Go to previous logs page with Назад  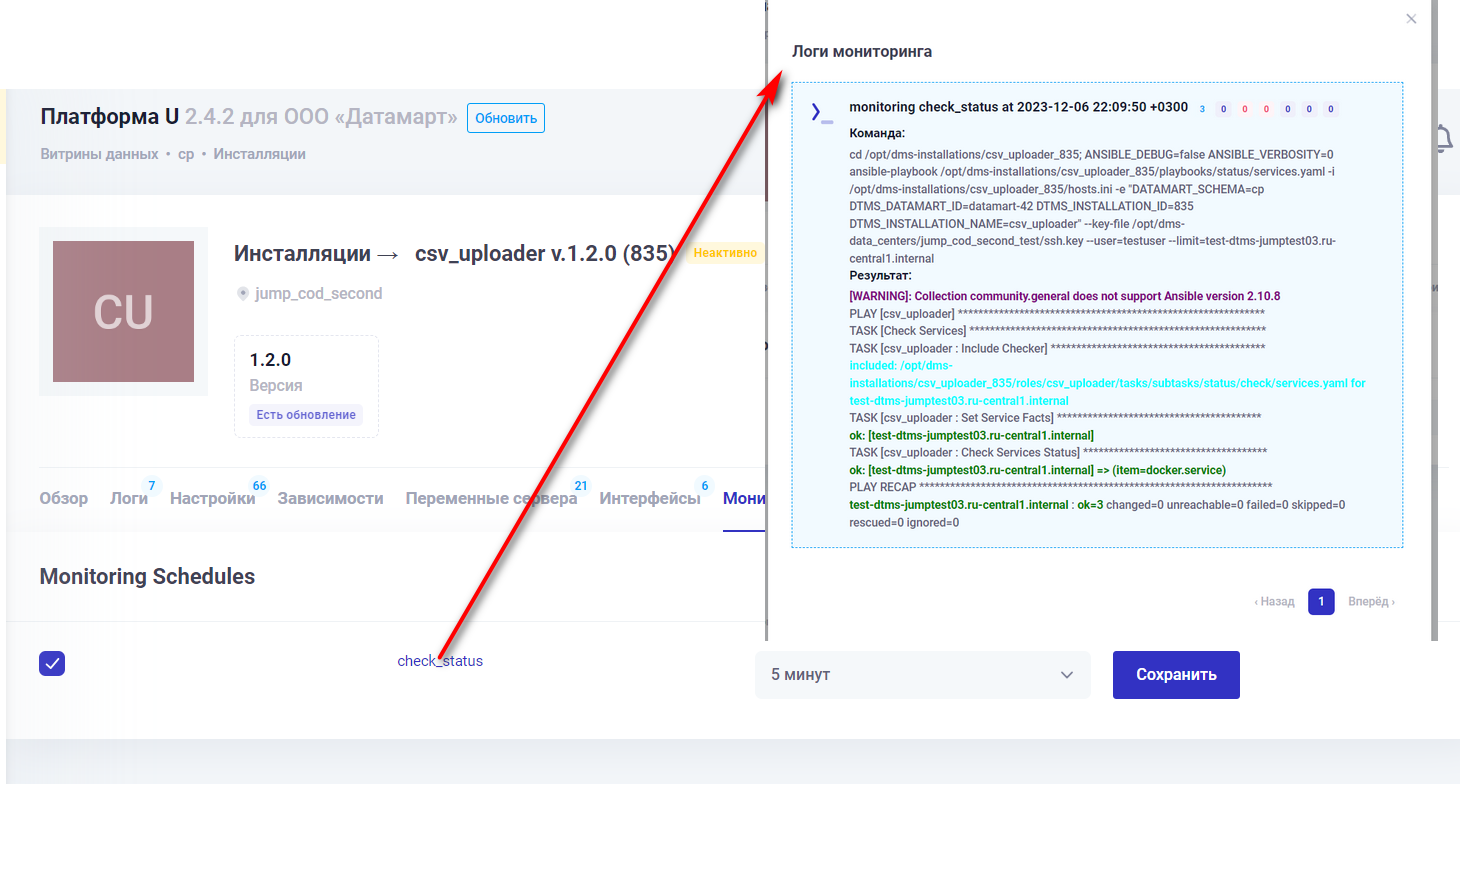coord(1275,602)
